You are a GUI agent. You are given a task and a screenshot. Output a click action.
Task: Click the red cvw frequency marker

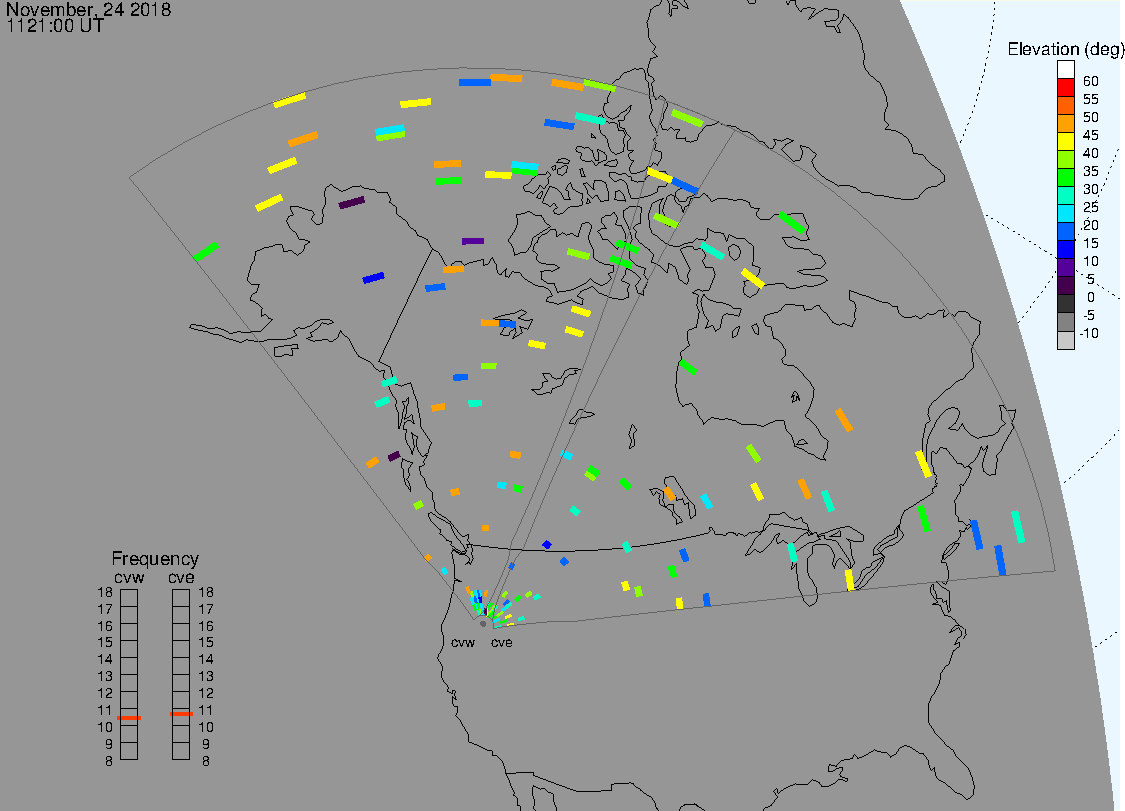tap(129, 718)
